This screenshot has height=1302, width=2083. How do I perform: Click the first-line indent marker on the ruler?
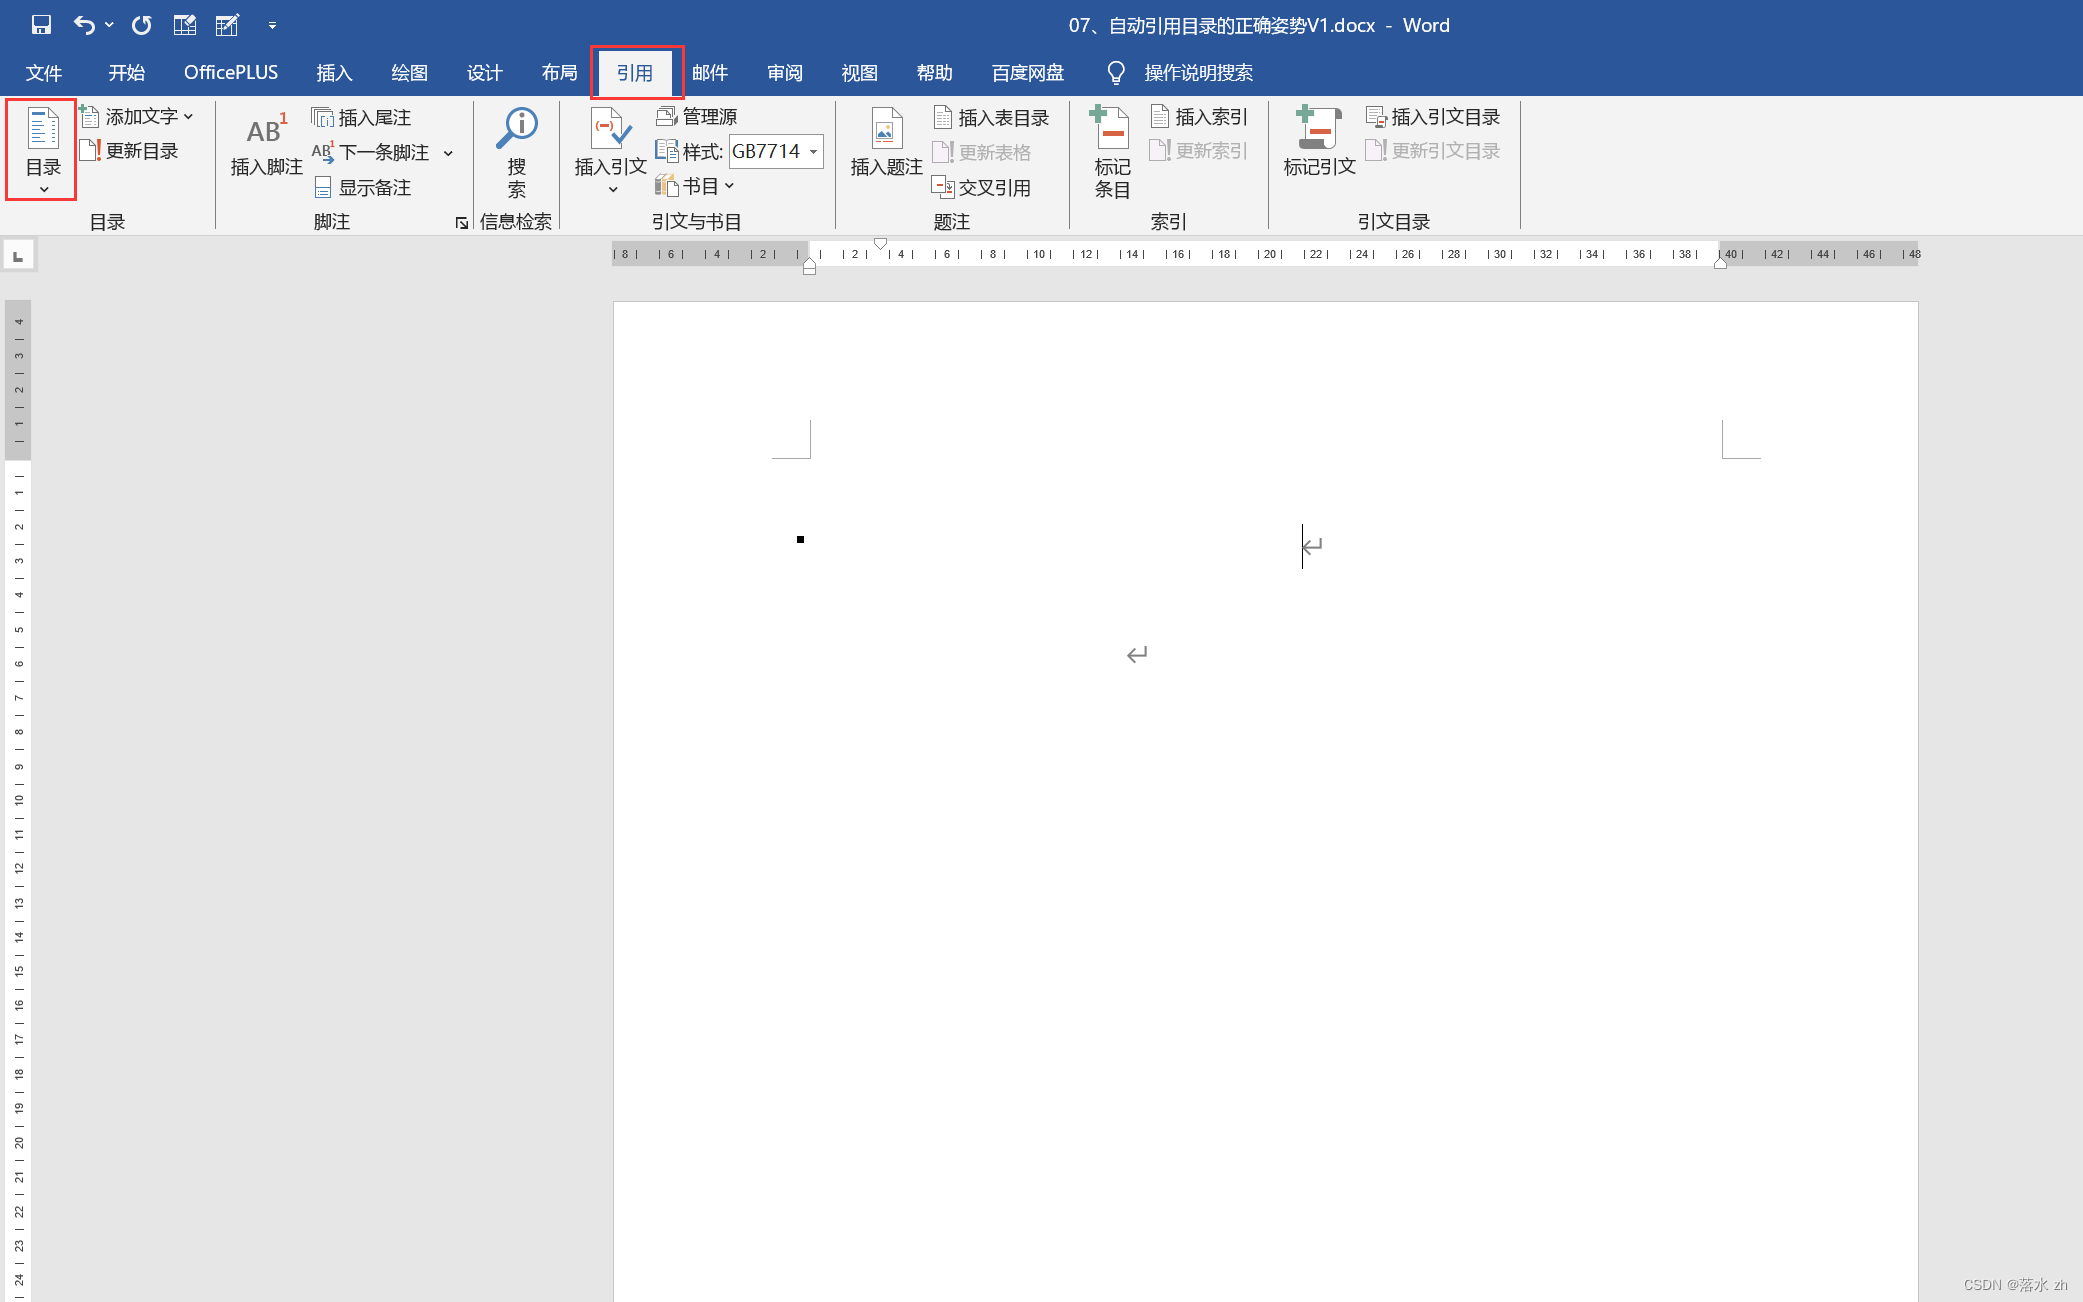pyautogui.click(x=880, y=244)
